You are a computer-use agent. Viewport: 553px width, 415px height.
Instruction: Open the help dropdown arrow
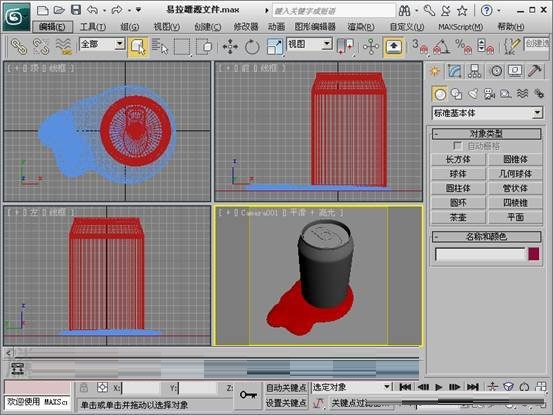click(499, 11)
